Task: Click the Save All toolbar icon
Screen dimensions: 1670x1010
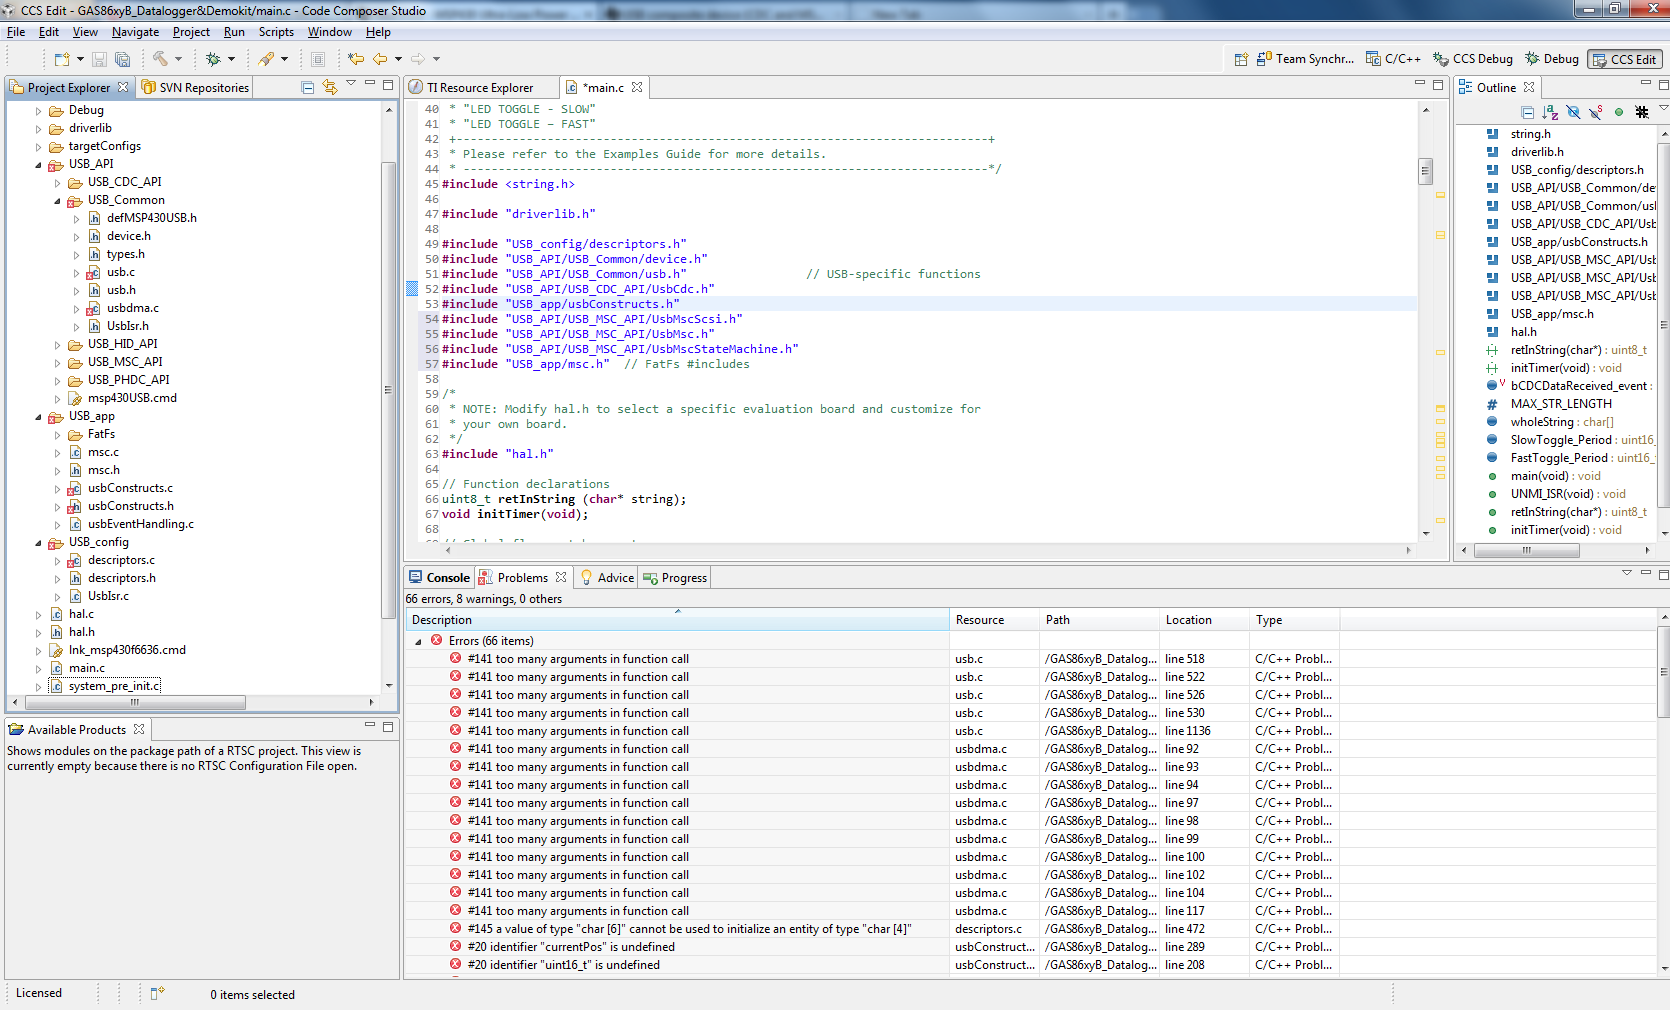Action: 122,59
